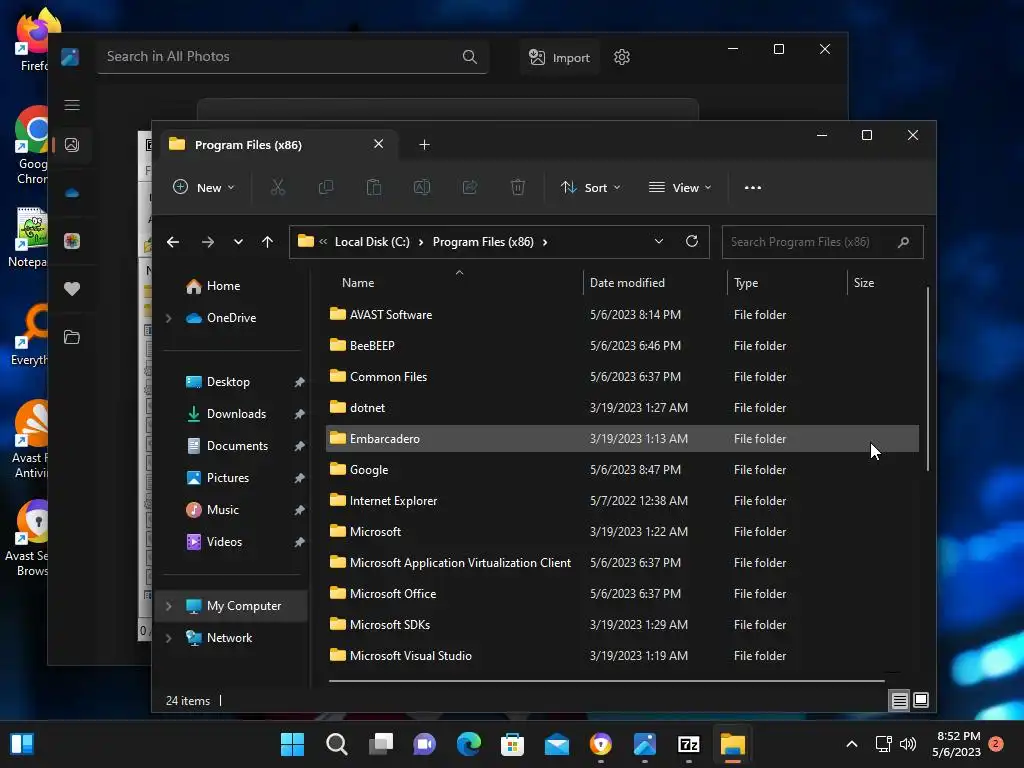Image resolution: width=1024 pixels, height=768 pixels.
Task: Show hidden tray icons chevron
Action: pyautogui.click(x=852, y=744)
